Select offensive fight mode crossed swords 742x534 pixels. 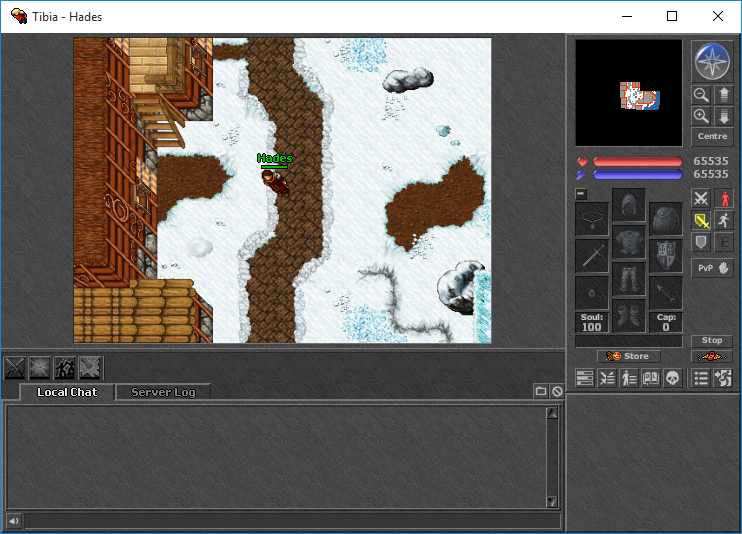point(701,198)
